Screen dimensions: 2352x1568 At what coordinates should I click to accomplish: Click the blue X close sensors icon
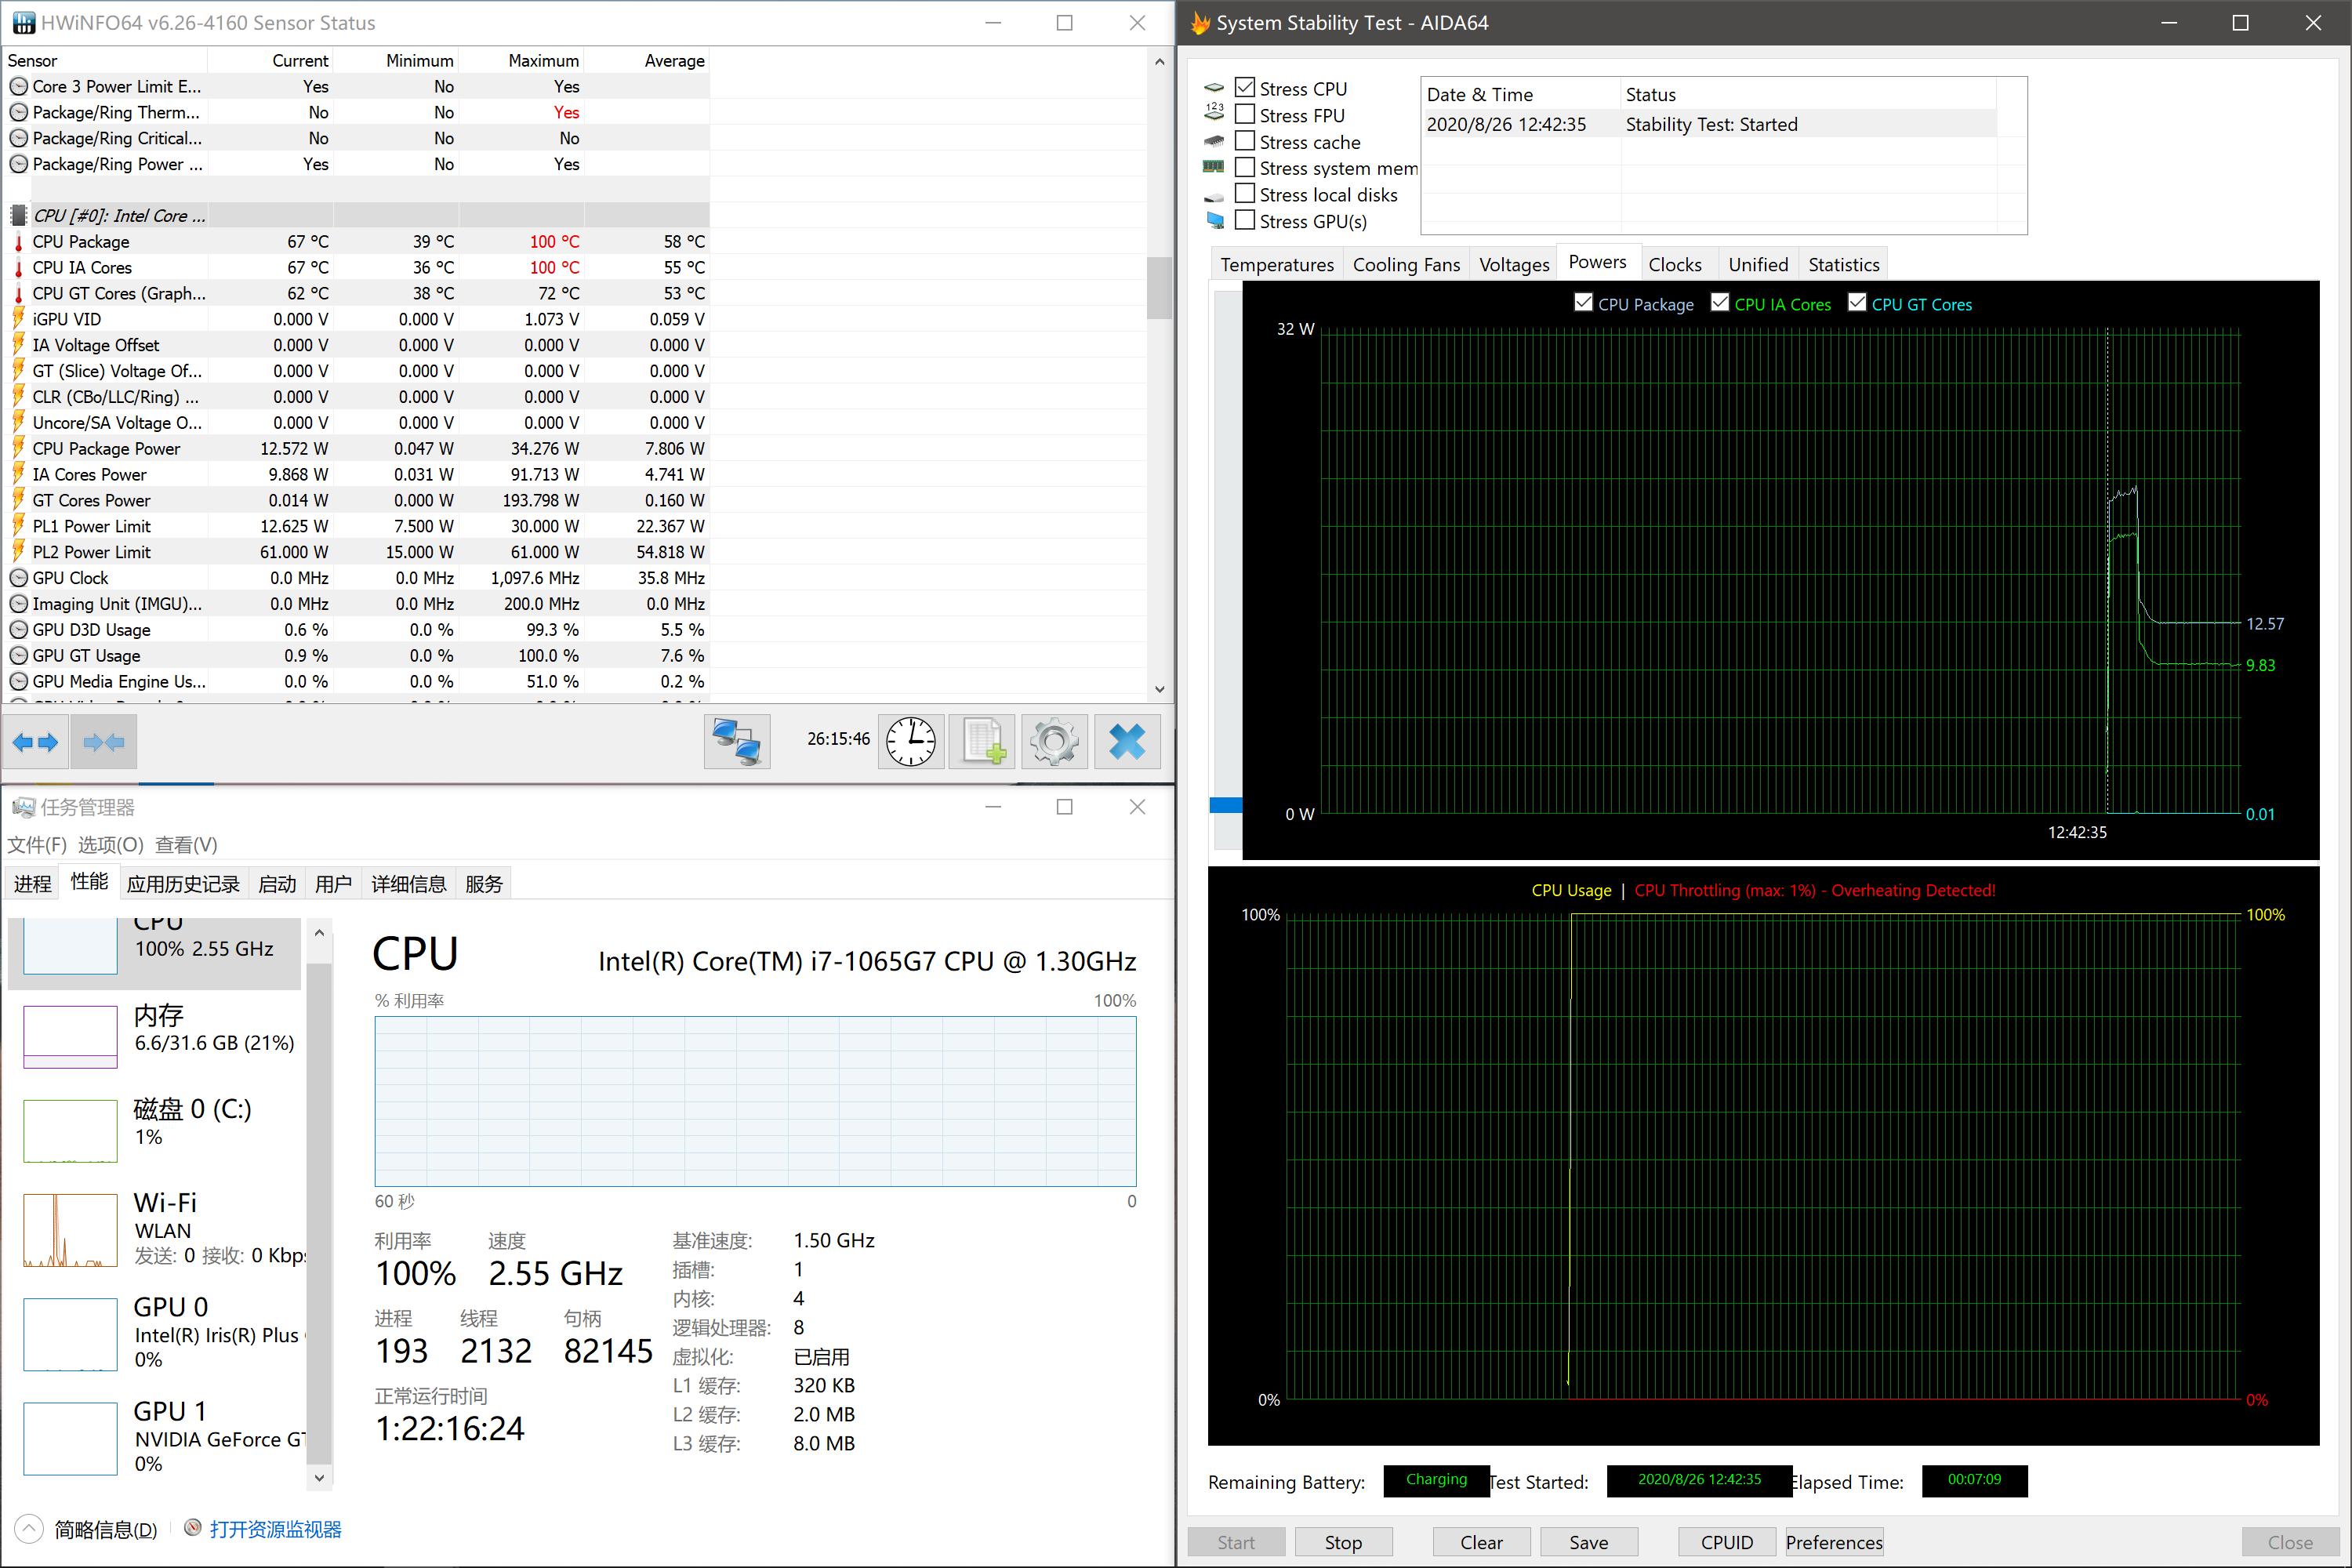(1127, 742)
